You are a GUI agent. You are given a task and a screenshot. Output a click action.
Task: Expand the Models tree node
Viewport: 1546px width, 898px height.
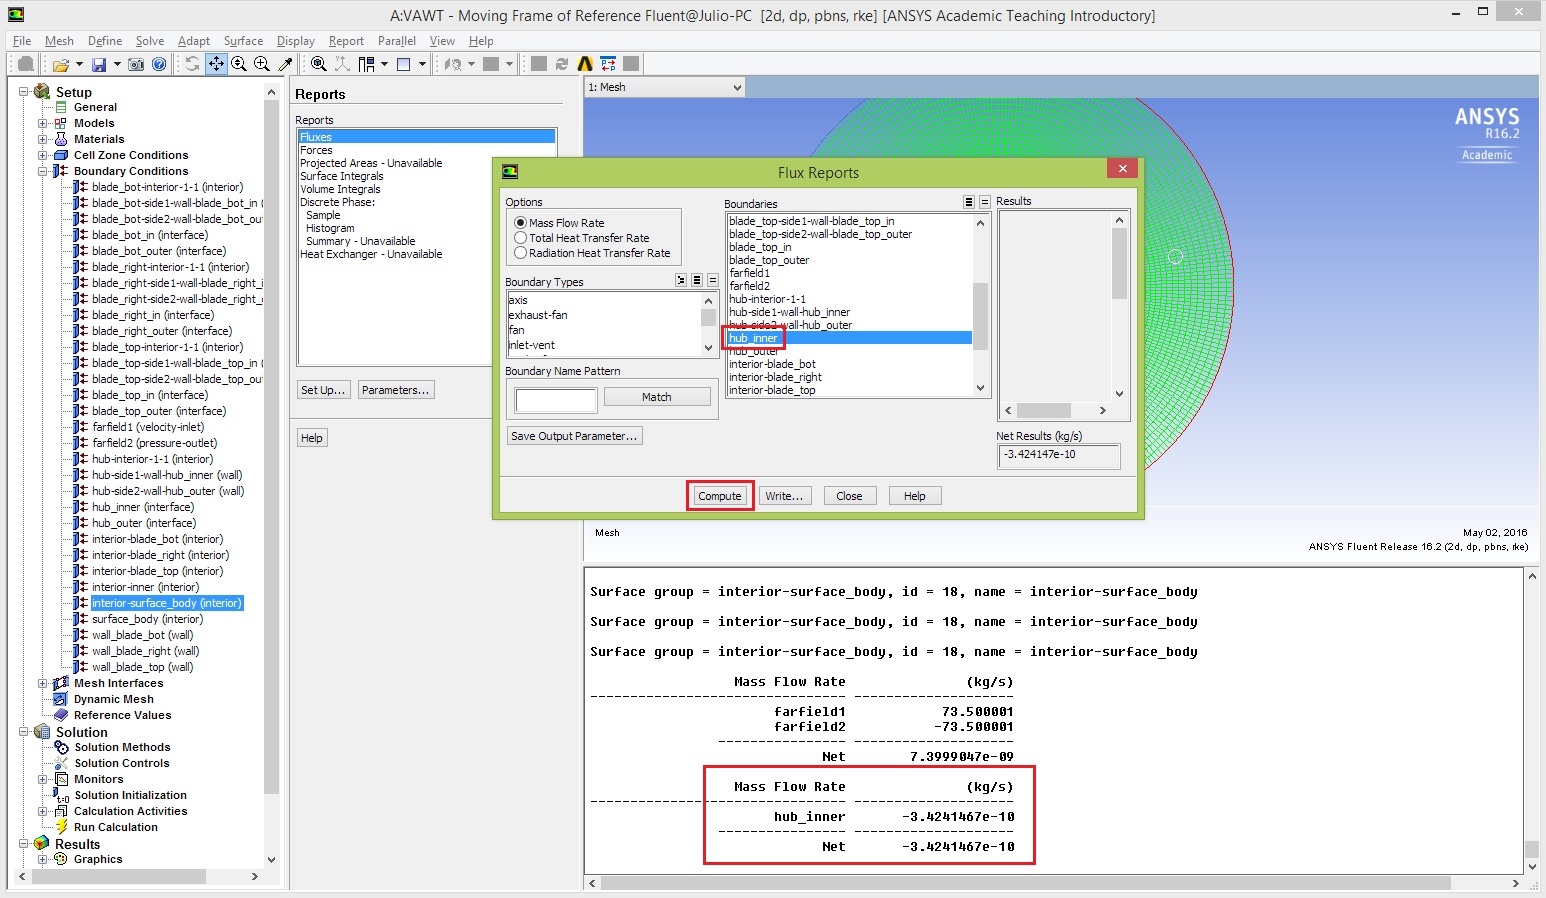[43, 123]
